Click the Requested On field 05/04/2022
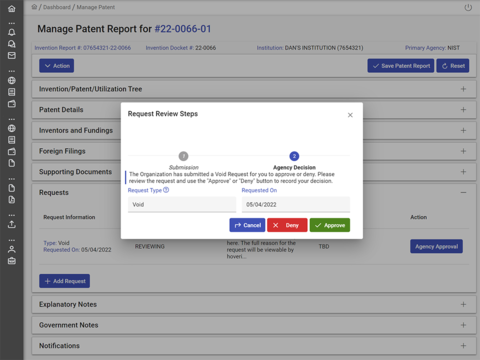Screen dimensions: 480x360 tap(296, 204)
